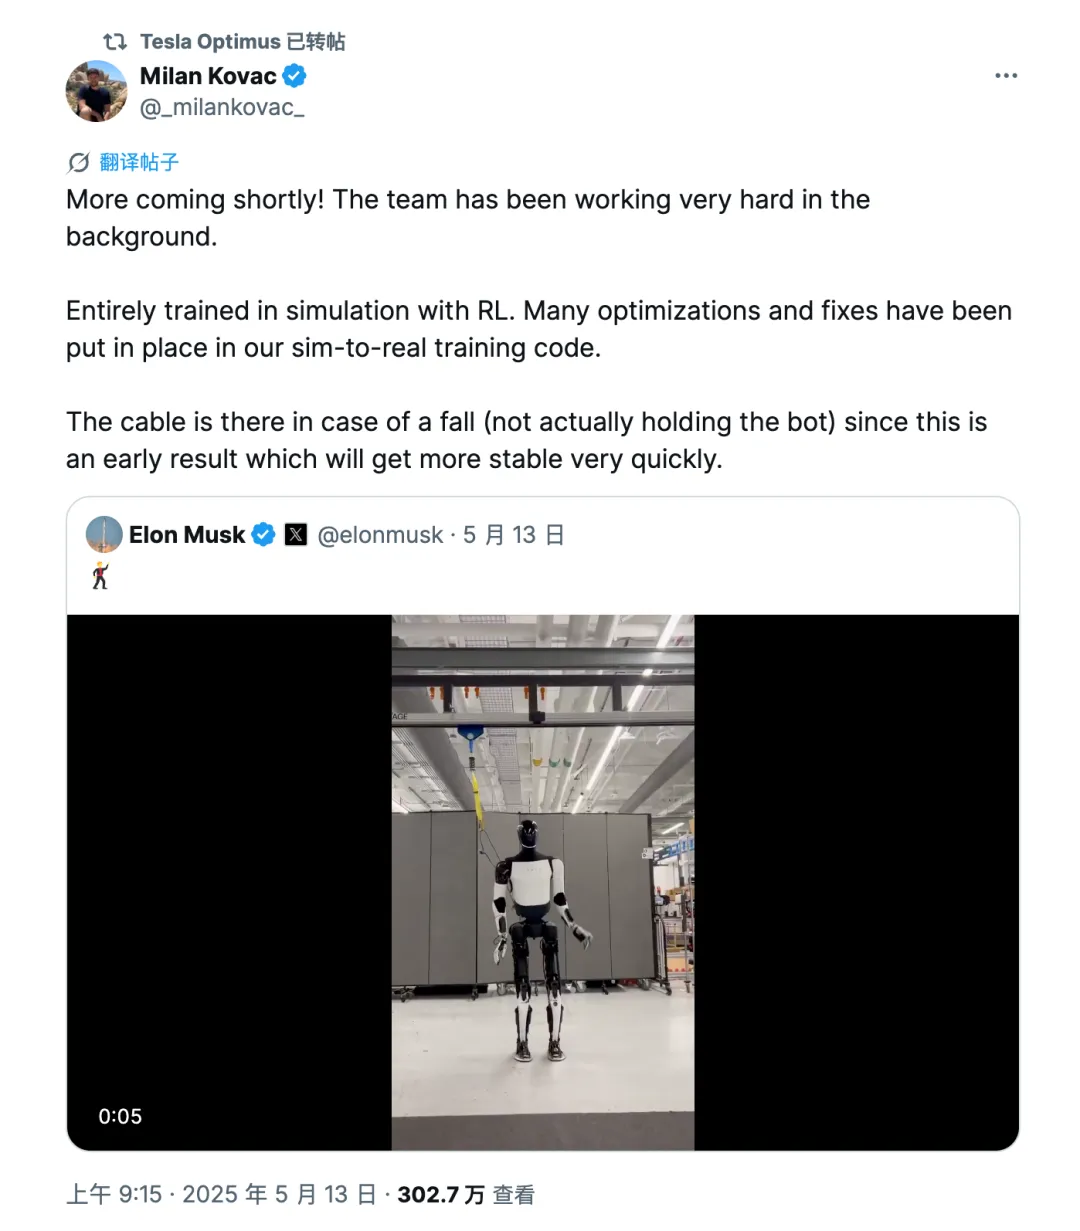The image size is (1080, 1231).
Task: Click the verified badge next to Elon Musk
Action: pos(263,535)
